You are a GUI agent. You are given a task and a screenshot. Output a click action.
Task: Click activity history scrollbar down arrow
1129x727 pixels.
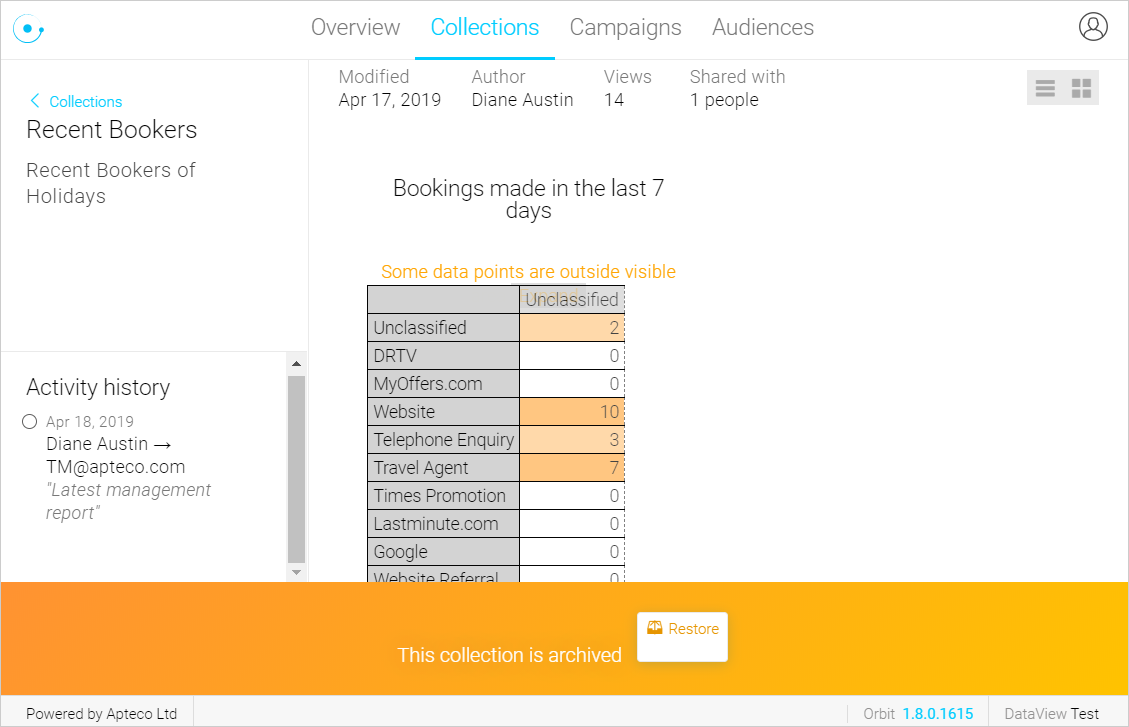coord(296,573)
